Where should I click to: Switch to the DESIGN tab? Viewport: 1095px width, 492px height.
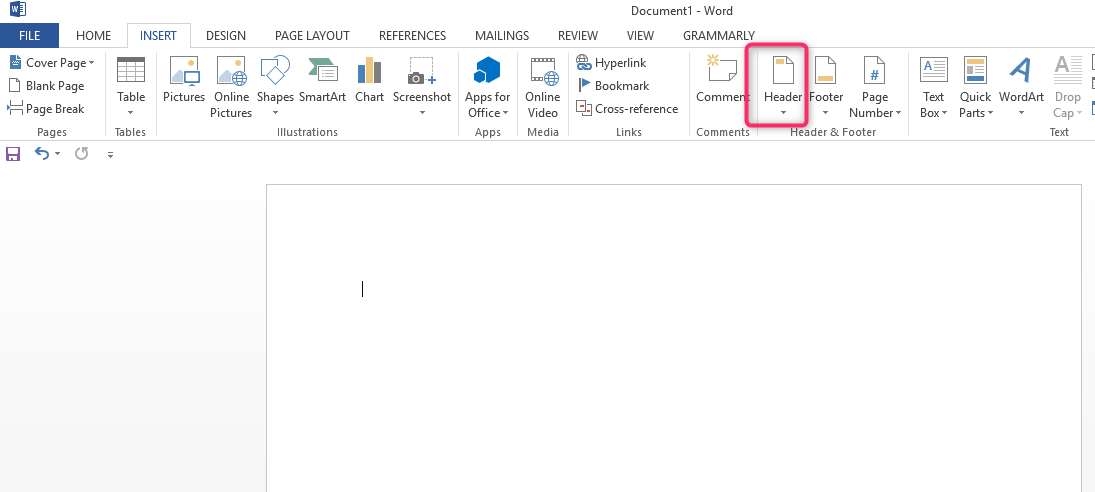coord(226,36)
